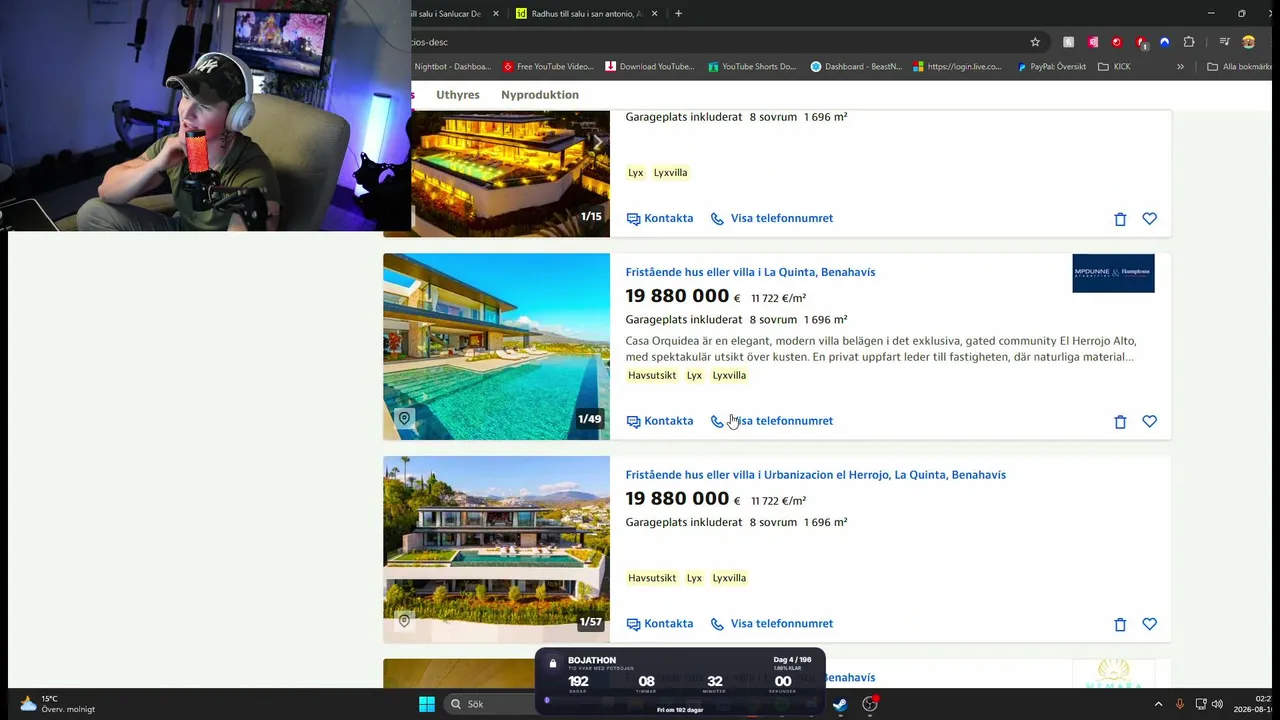Screen dimensions: 1280x720
Task: Show map location on the 1/57 photo
Action: point(404,621)
